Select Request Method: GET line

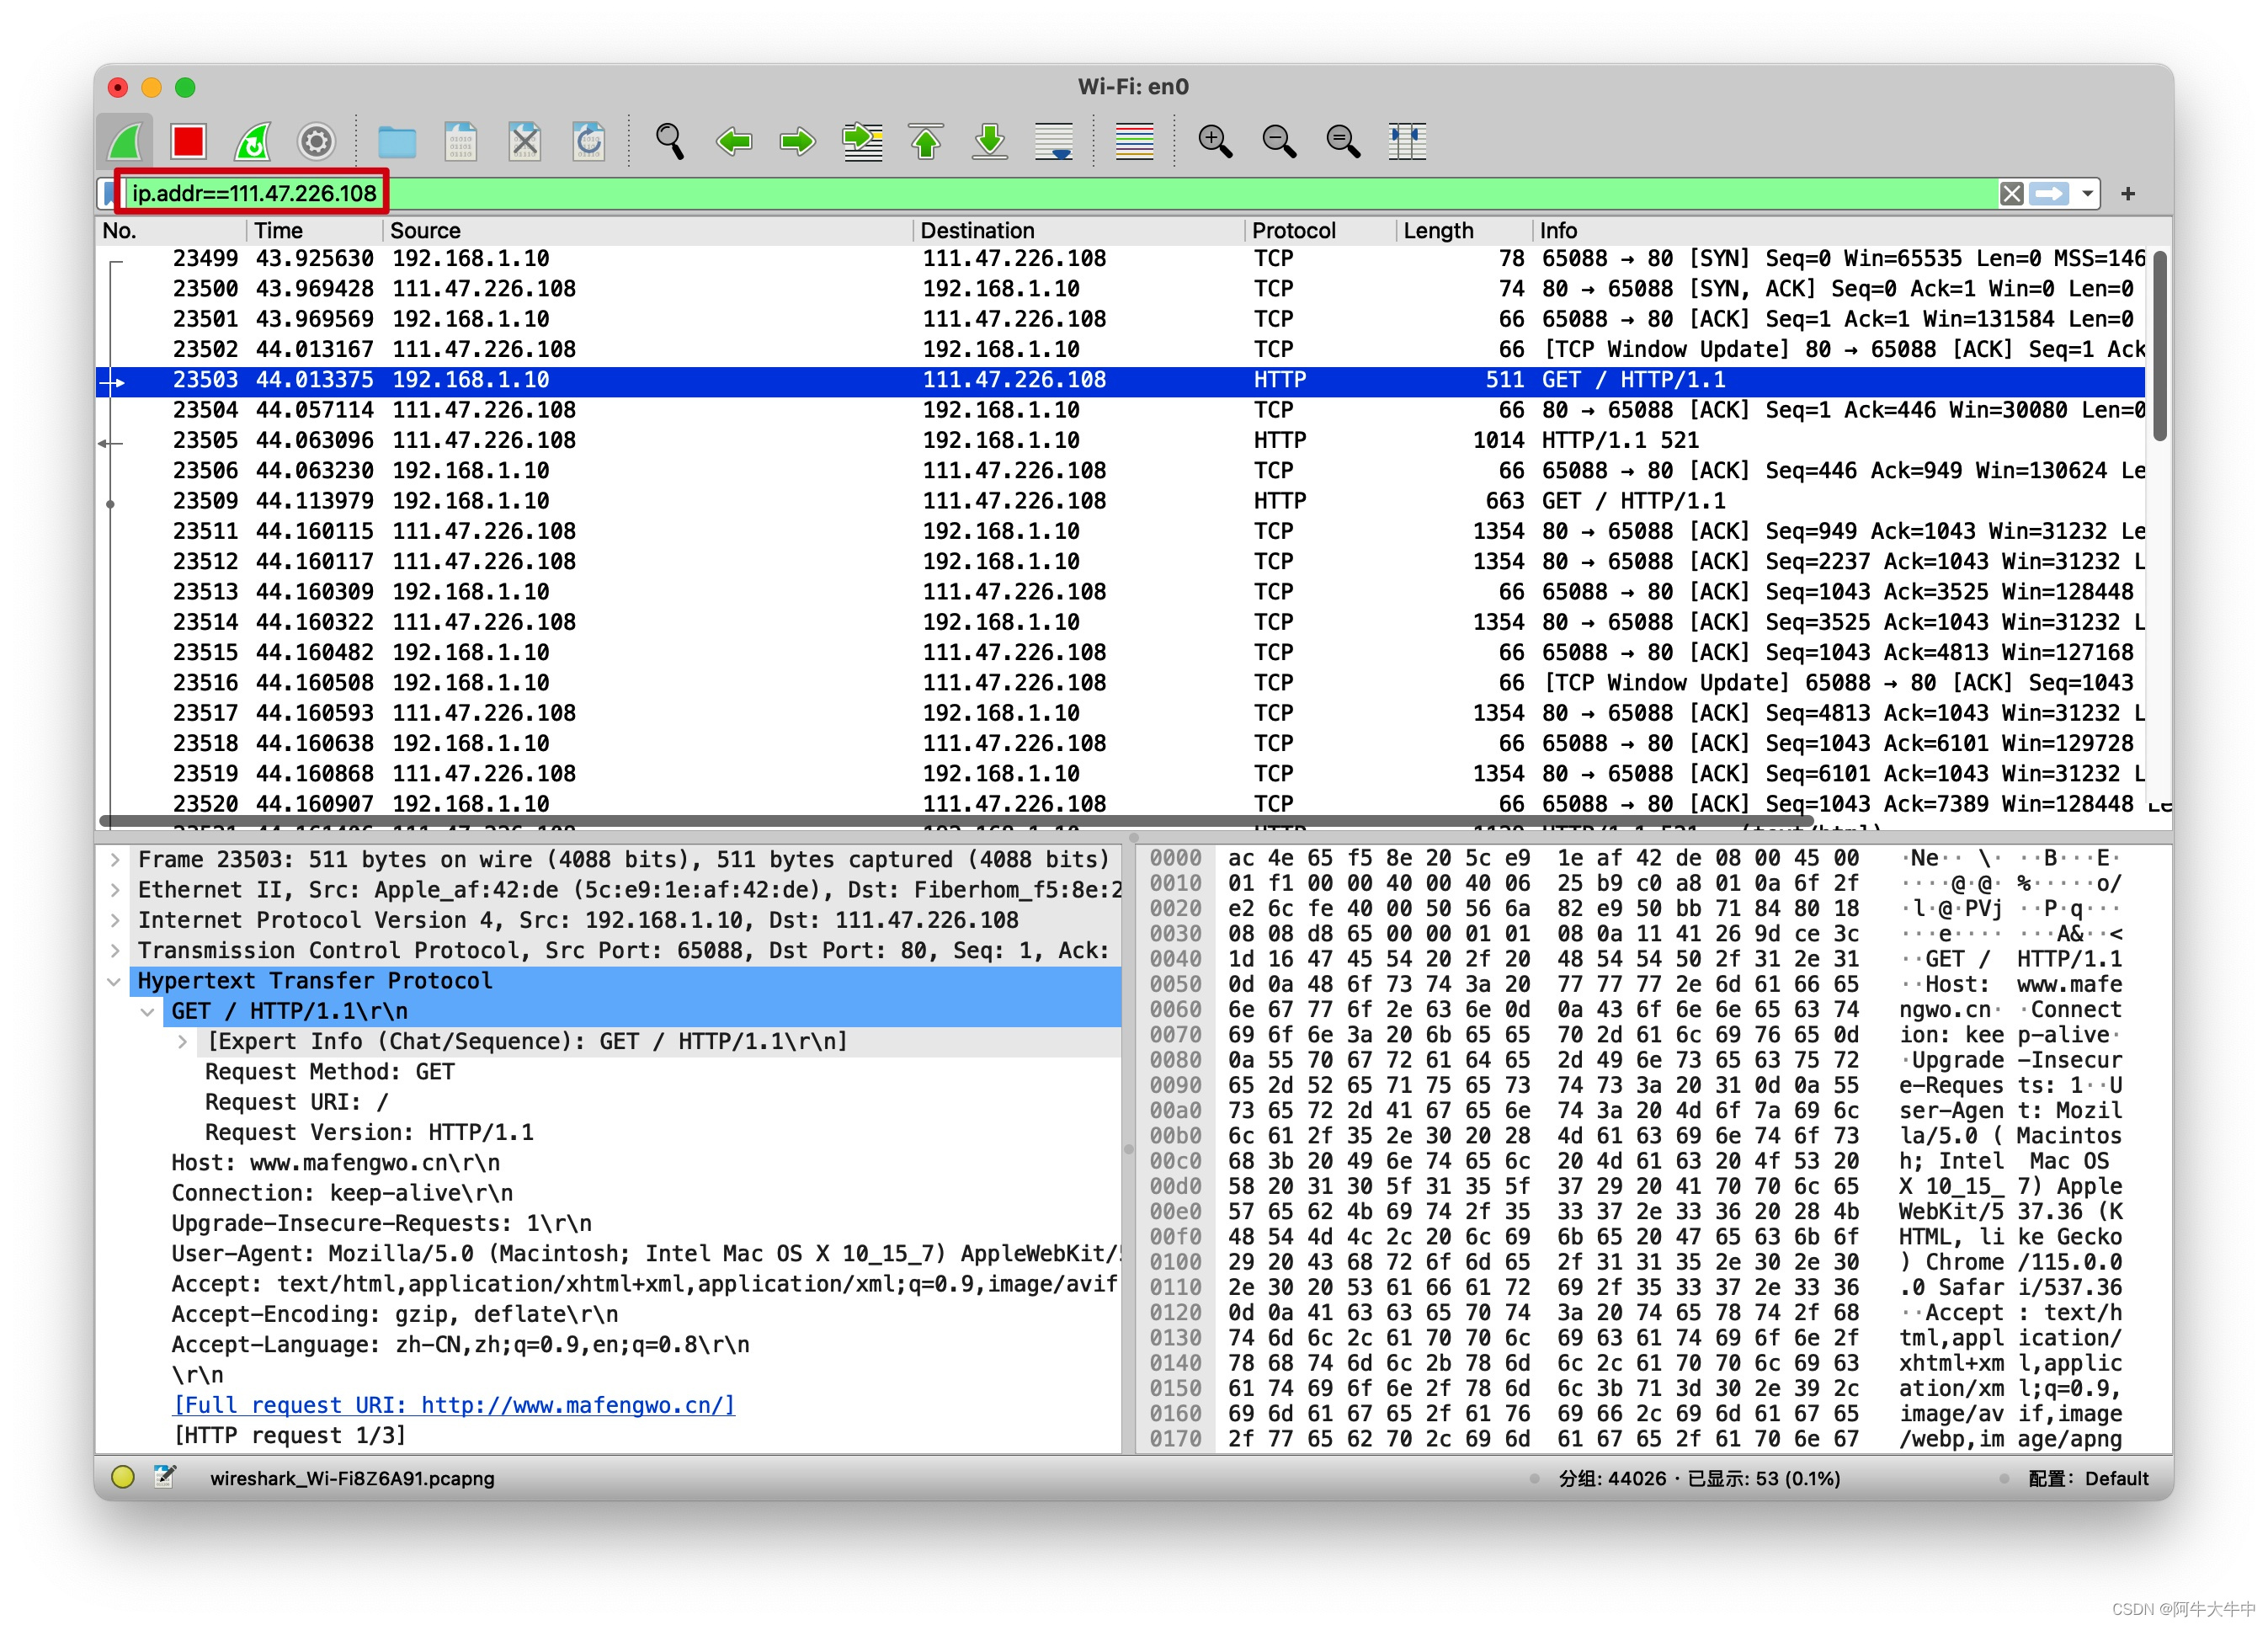[330, 1072]
